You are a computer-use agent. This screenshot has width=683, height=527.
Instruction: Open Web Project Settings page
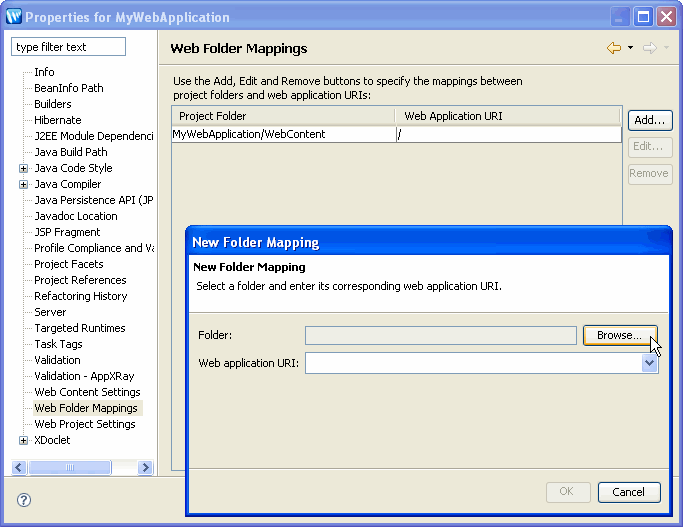pyautogui.click(x=85, y=424)
